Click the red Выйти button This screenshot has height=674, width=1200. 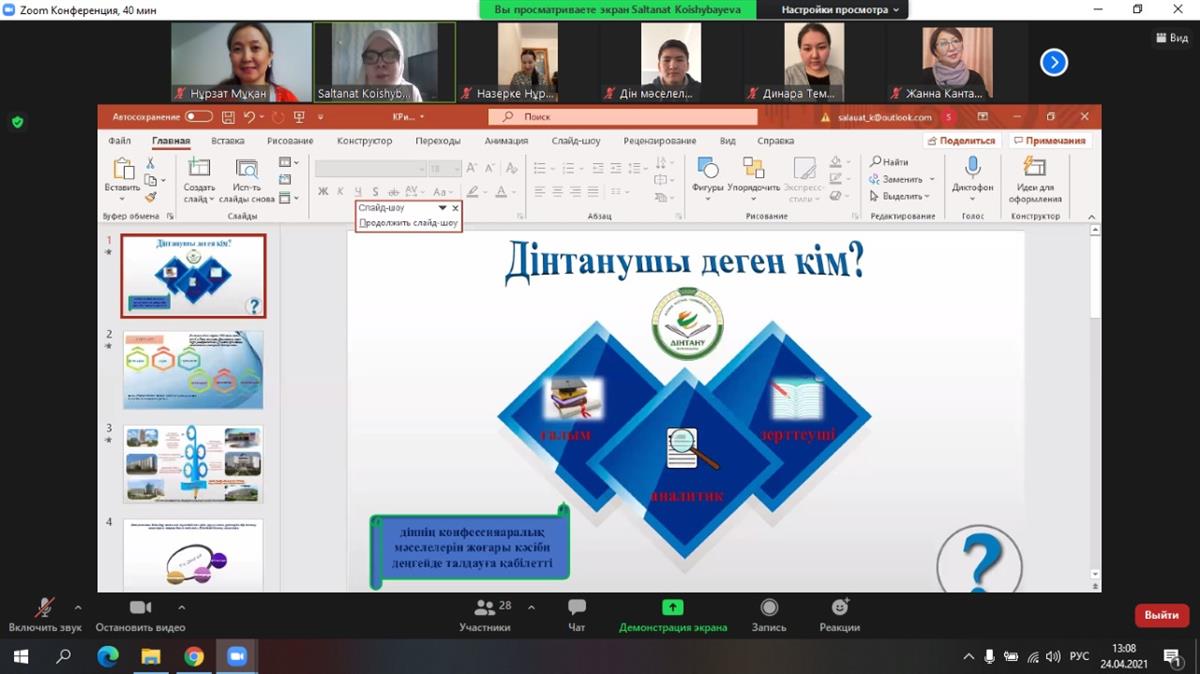click(1161, 615)
